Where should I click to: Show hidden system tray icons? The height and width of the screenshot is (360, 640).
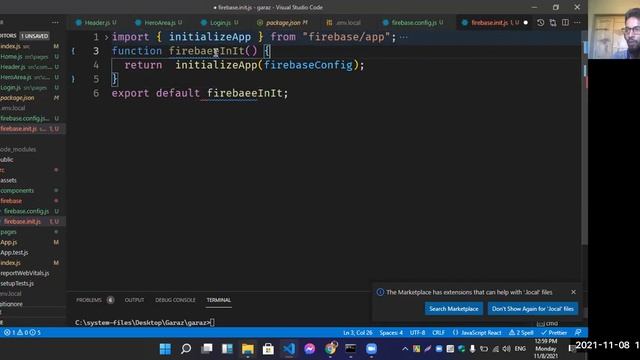click(x=405, y=349)
